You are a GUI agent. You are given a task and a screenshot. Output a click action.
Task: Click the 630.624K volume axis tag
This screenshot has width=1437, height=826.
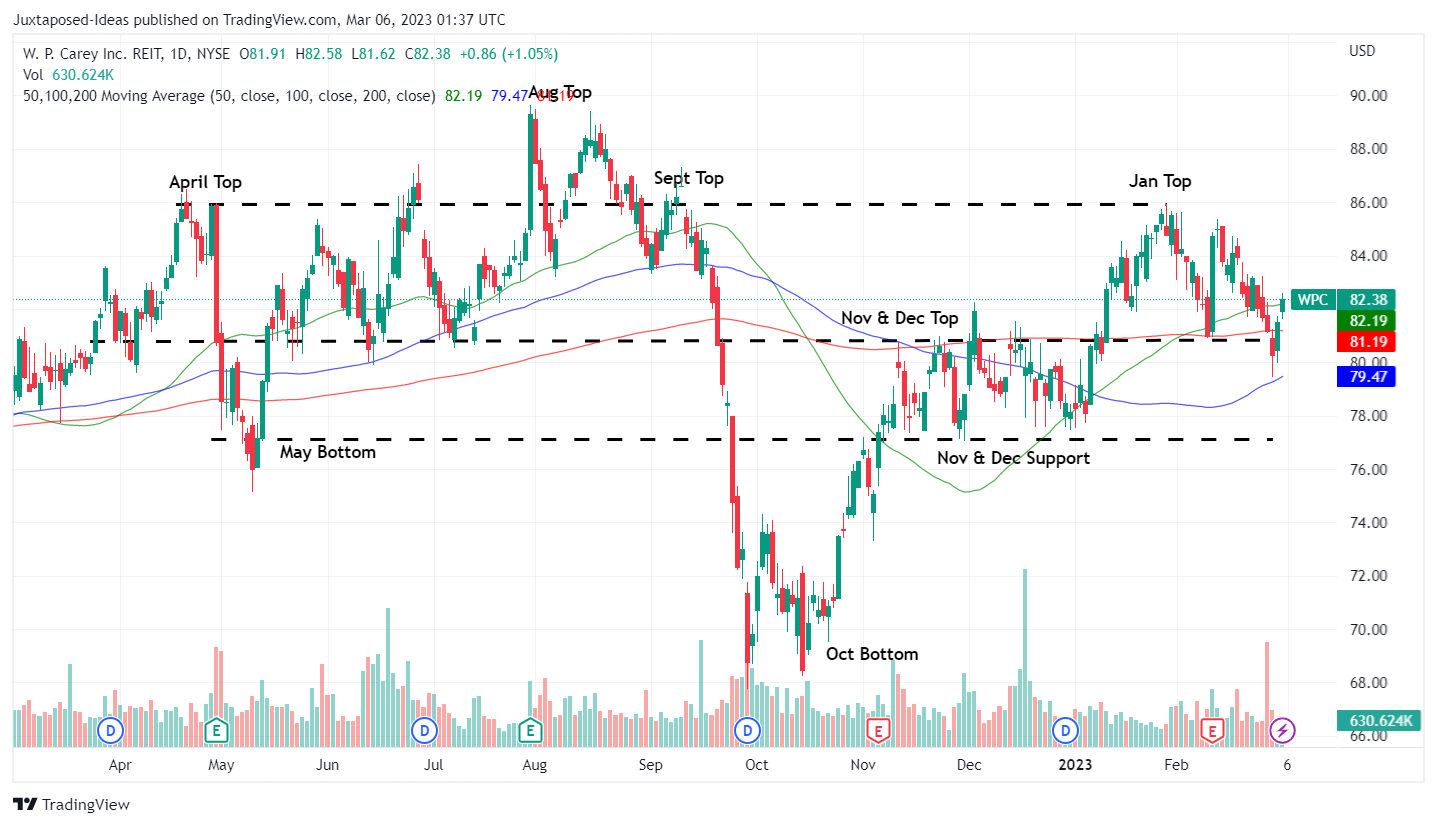[x=1379, y=720]
